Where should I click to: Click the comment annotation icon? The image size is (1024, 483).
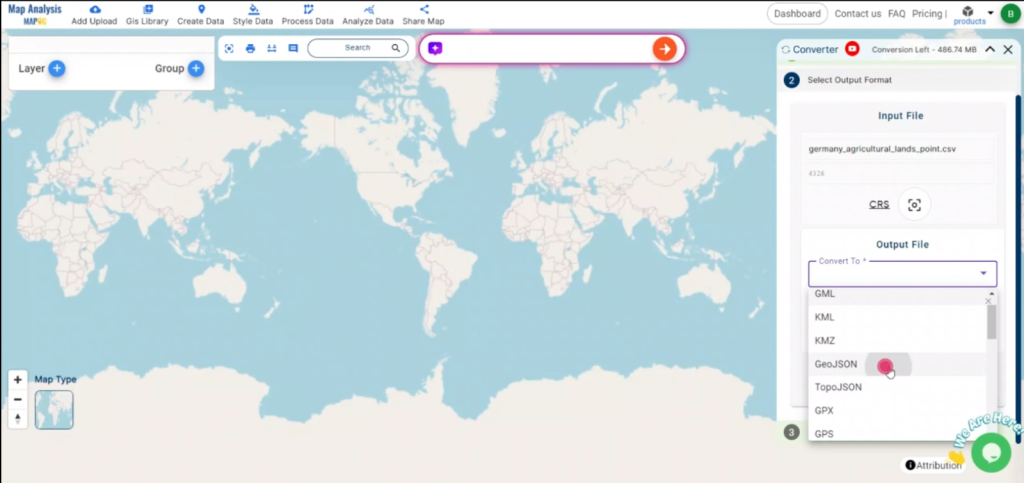(x=293, y=48)
